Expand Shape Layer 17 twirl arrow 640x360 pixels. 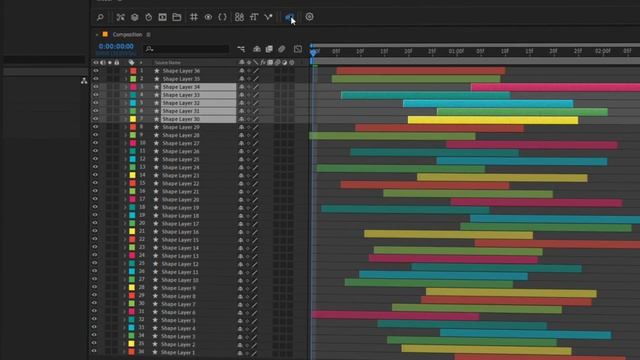[x=126, y=223]
